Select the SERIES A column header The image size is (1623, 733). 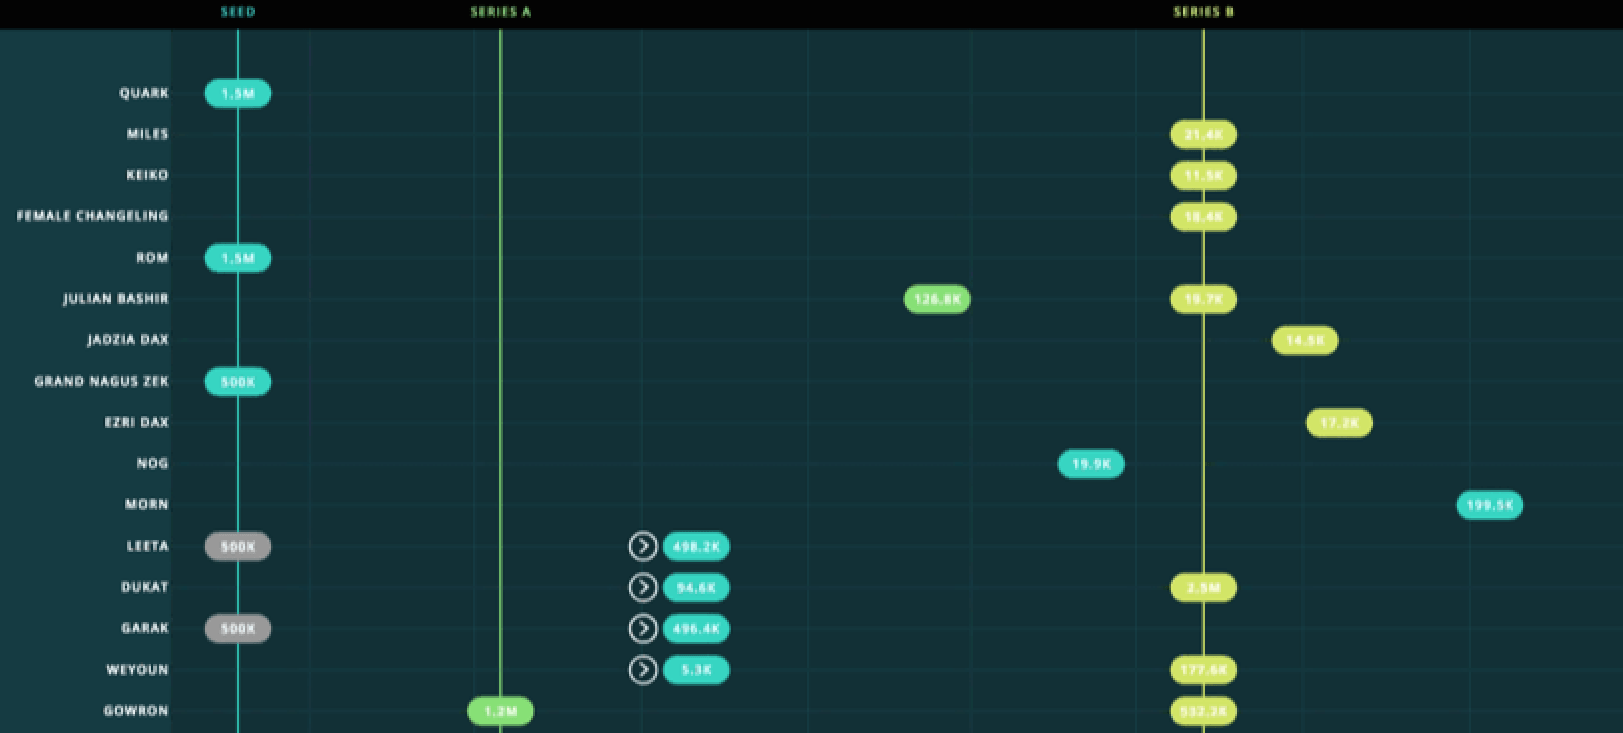point(501,12)
